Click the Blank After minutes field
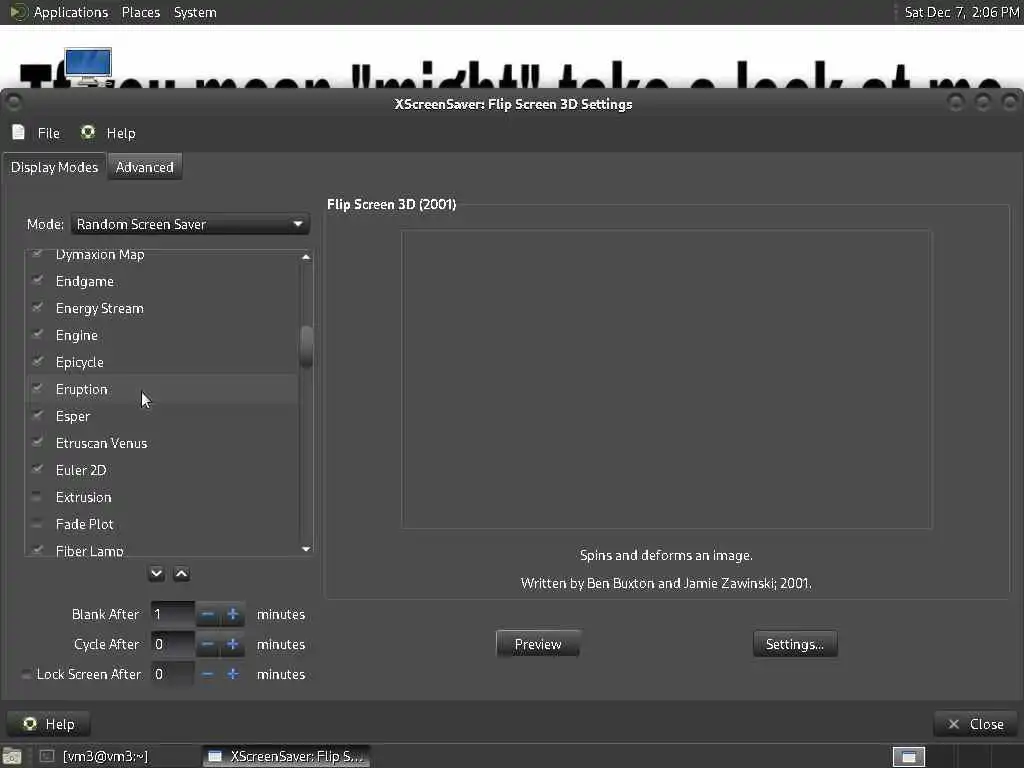Image resolution: width=1024 pixels, height=768 pixels. 172,614
